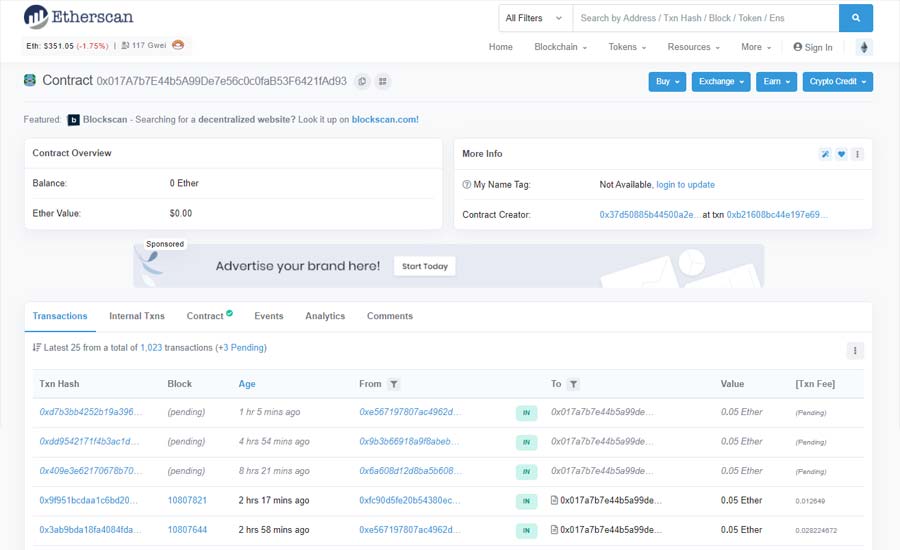The width and height of the screenshot is (900, 550).
Task: Open from address 0x6a608d12d8ba5b608
Action: [x=410, y=471]
